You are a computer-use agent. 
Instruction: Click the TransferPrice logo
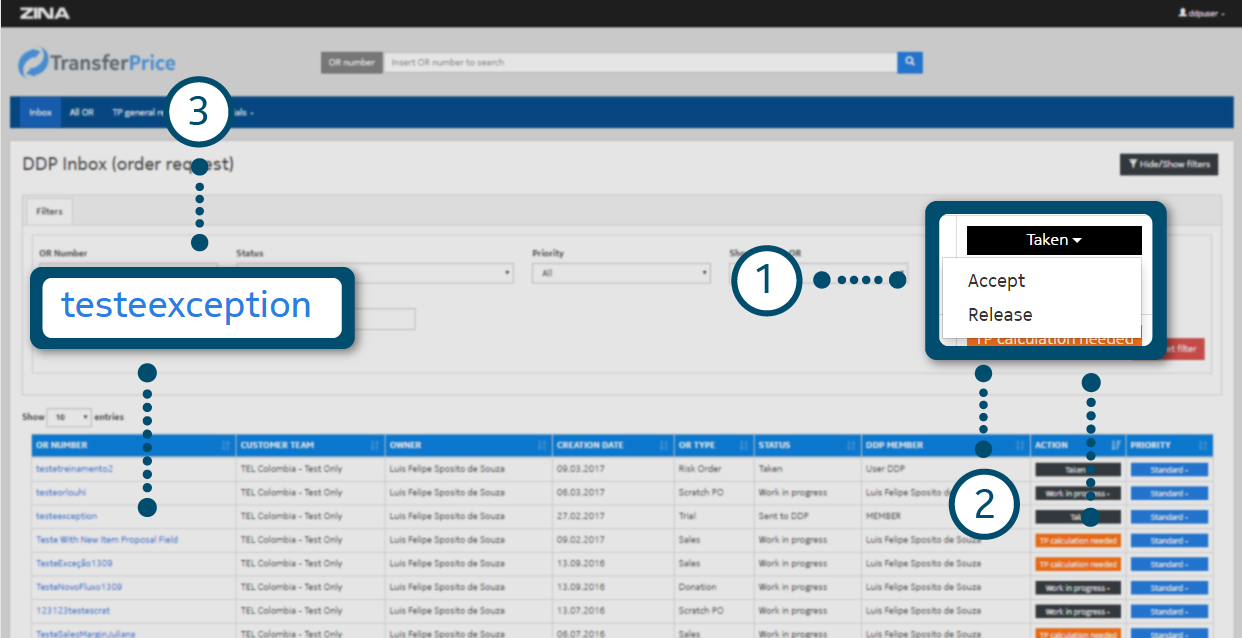coord(97,63)
